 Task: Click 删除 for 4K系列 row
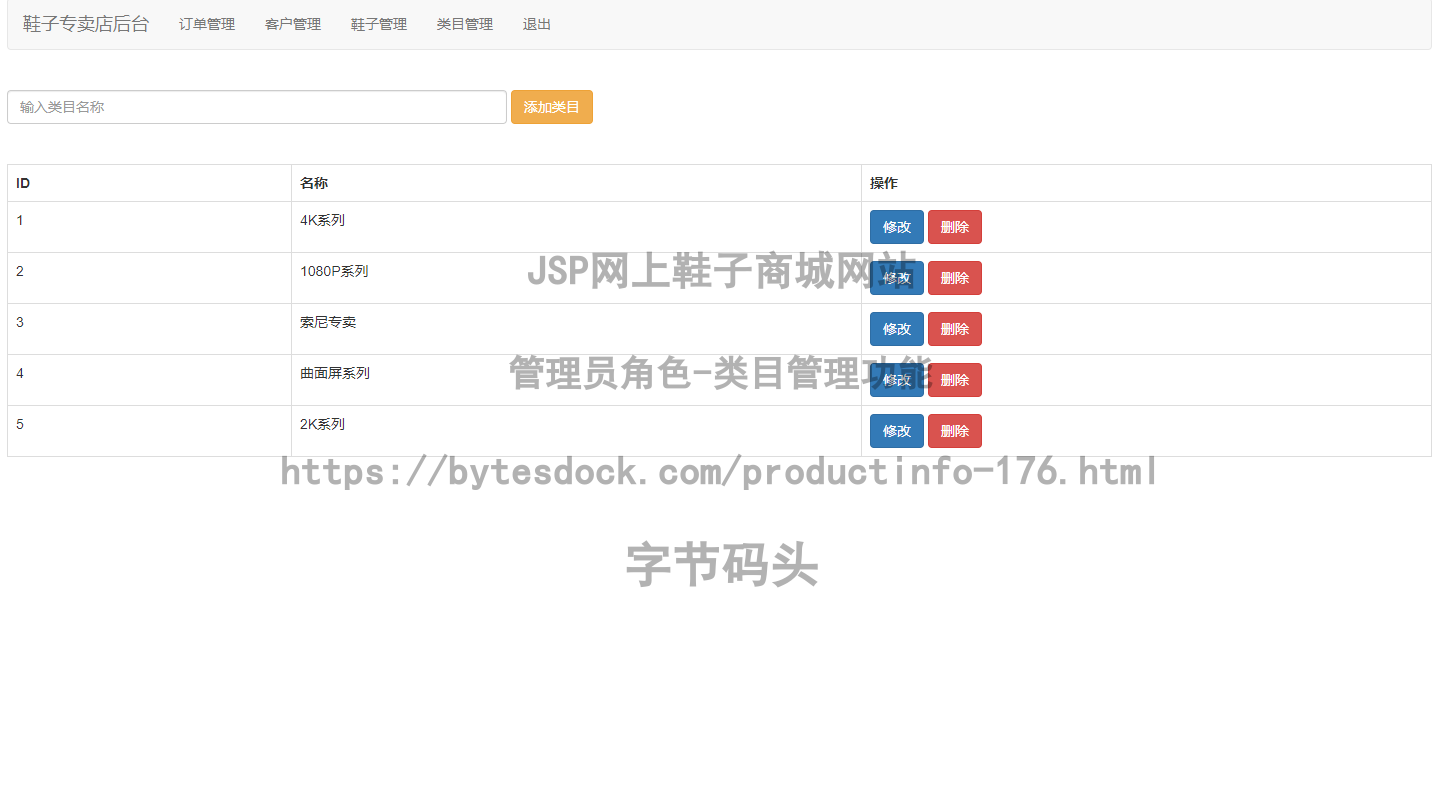955,227
